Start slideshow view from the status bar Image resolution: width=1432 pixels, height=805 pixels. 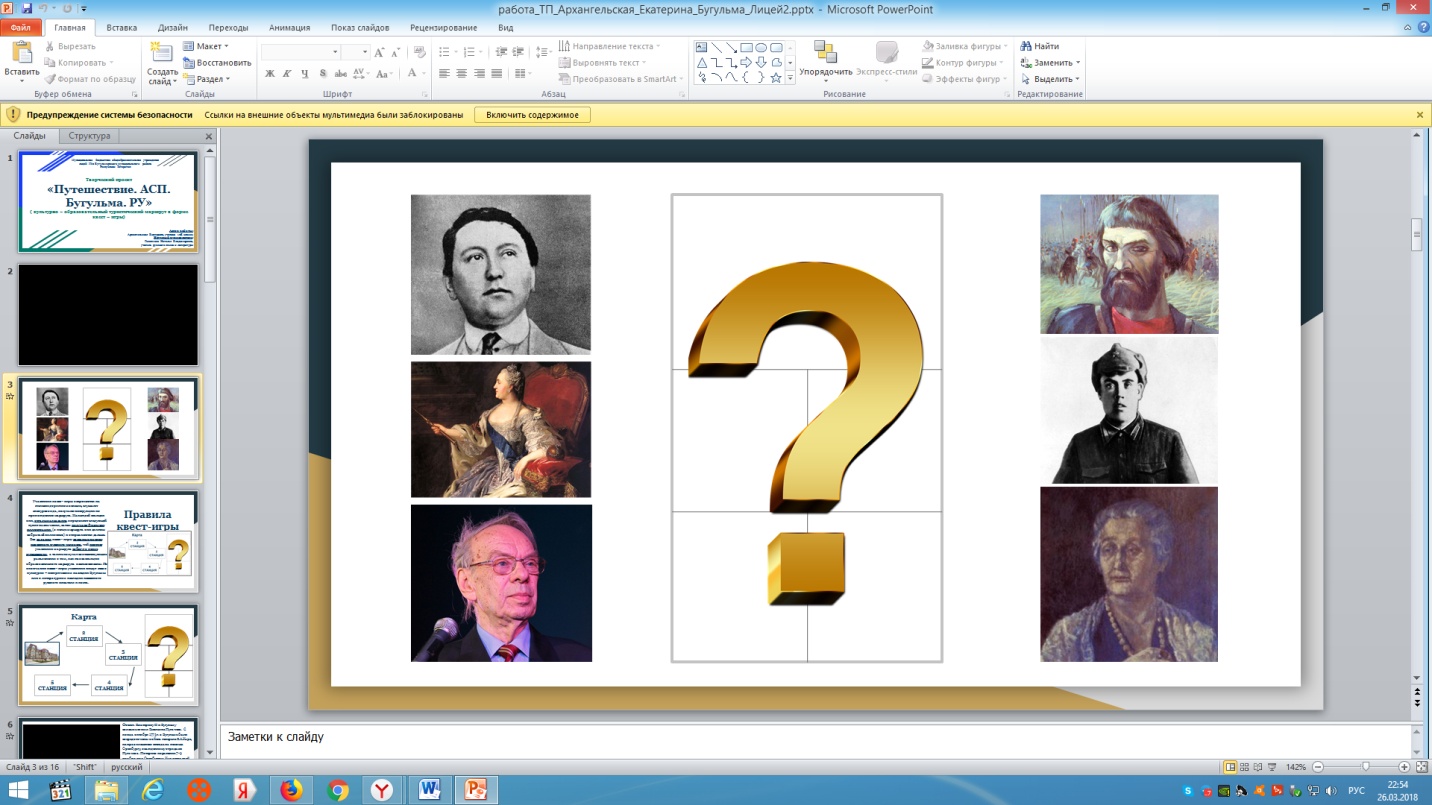coord(1273,766)
